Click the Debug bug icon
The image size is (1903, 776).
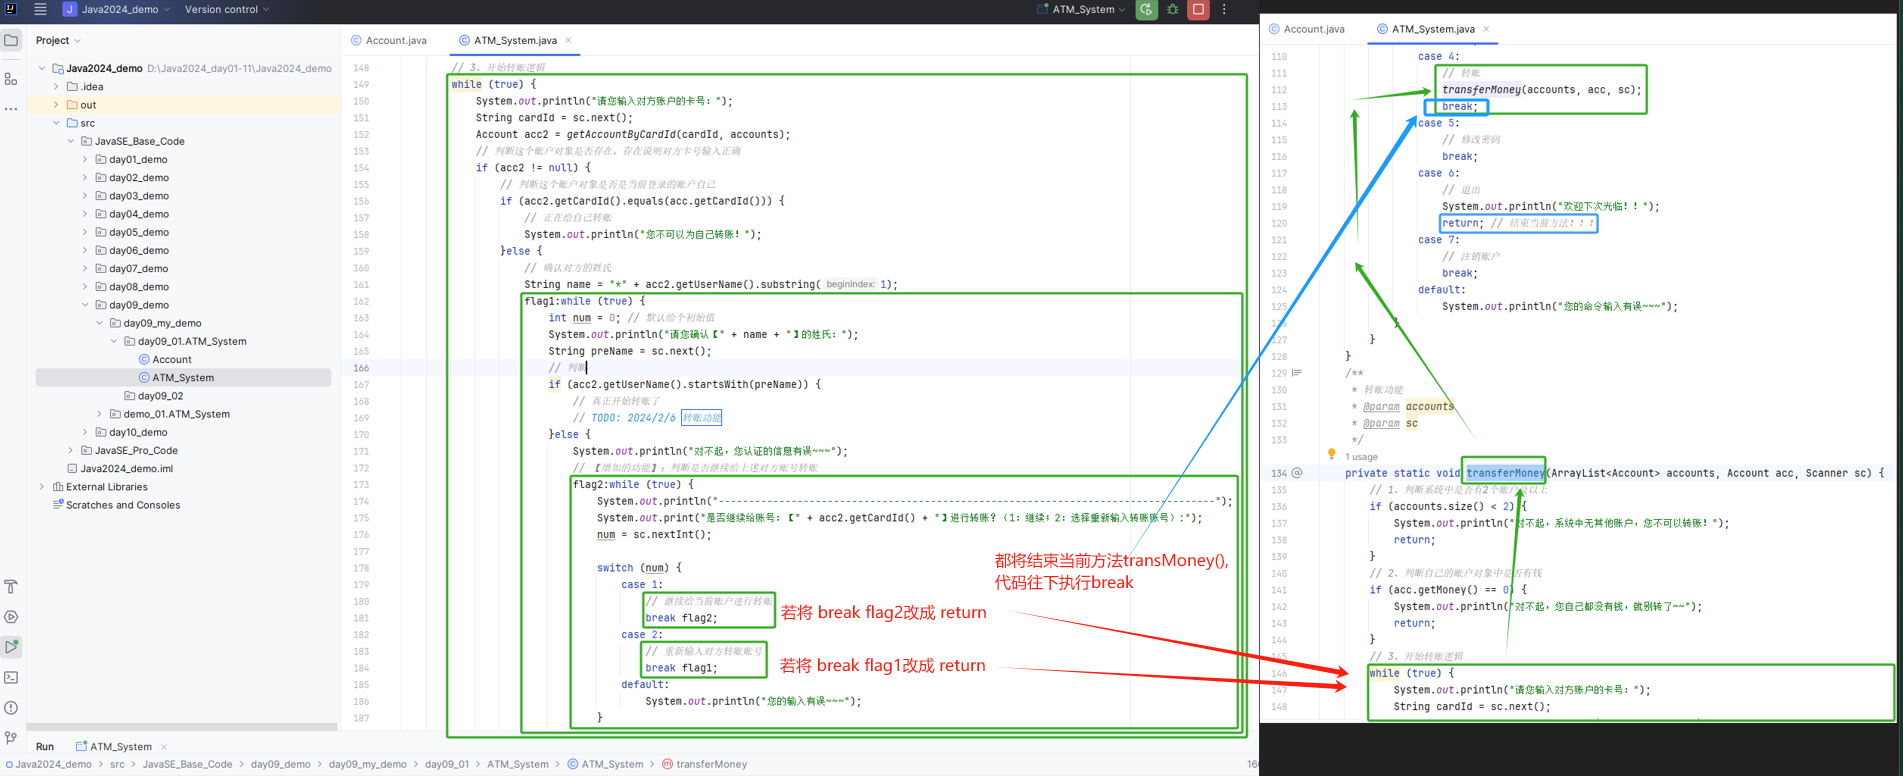1172,10
